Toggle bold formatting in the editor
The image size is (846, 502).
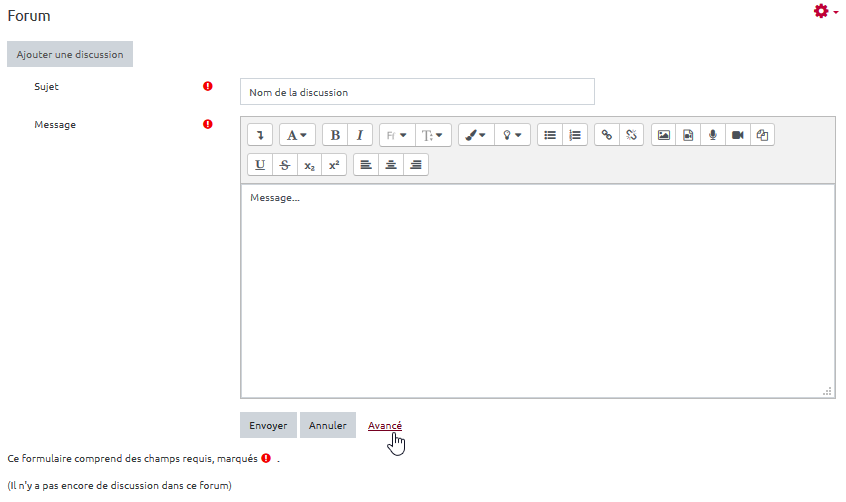coord(335,135)
